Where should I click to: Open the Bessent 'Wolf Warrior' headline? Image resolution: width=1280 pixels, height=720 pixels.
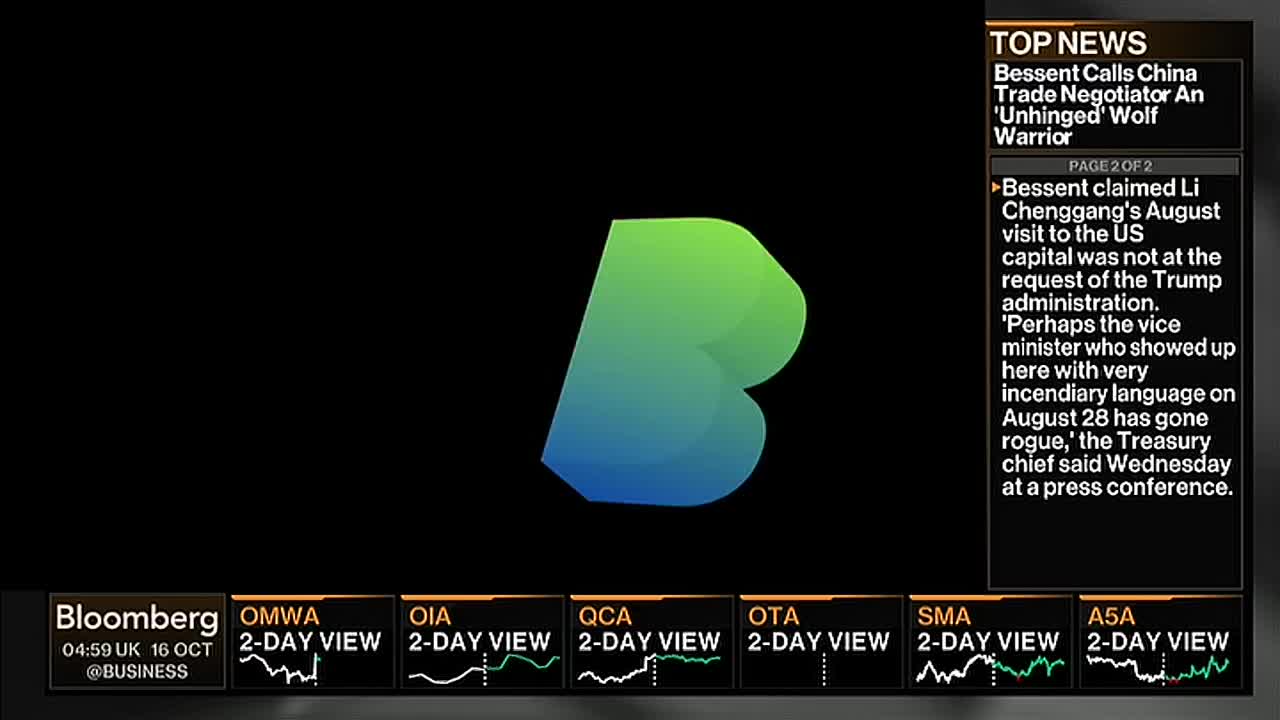[x=1098, y=104]
